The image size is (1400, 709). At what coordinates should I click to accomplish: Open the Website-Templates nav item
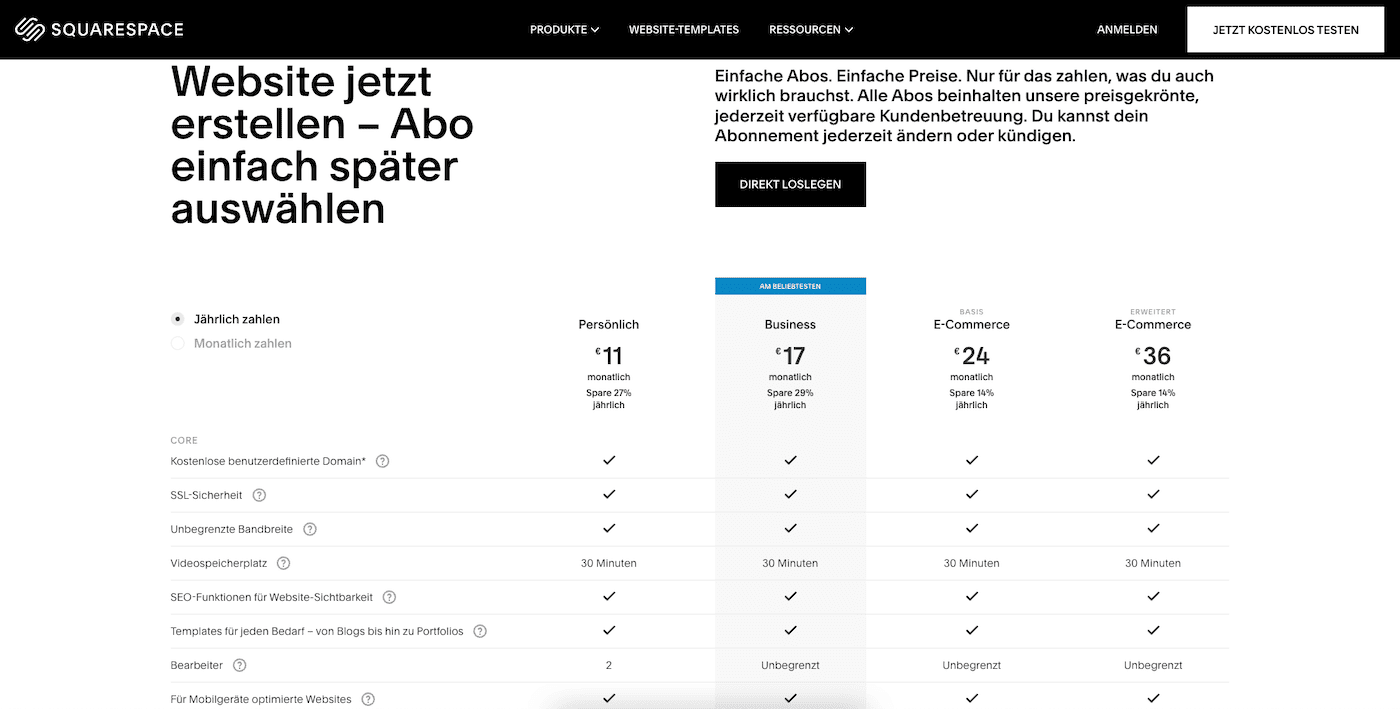tap(684, 29)
